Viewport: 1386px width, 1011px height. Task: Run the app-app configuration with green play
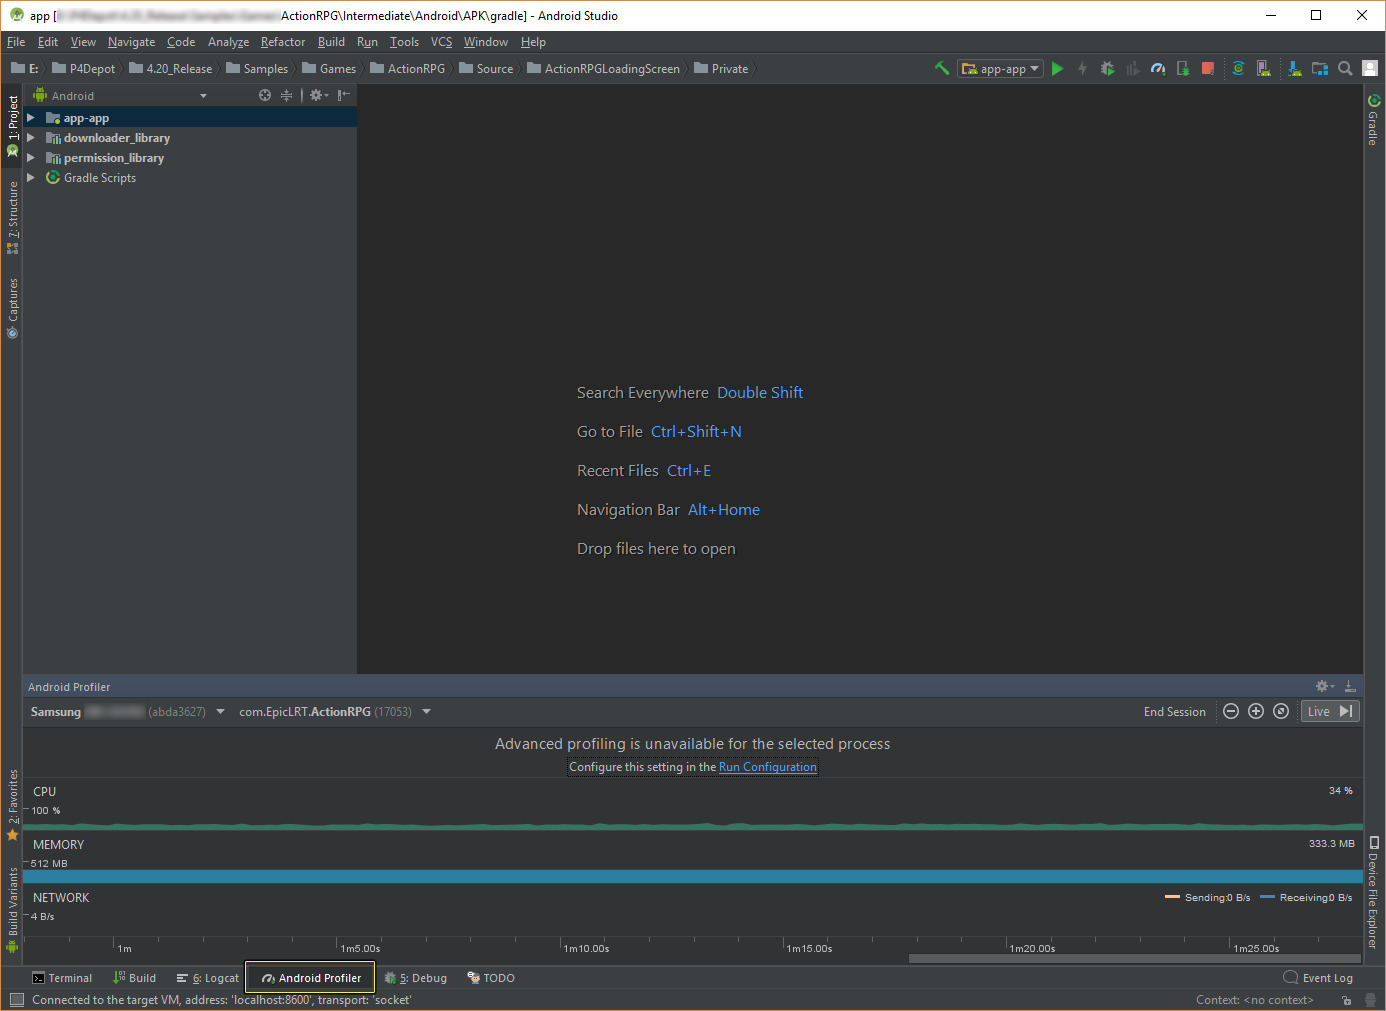(1057, 68)
